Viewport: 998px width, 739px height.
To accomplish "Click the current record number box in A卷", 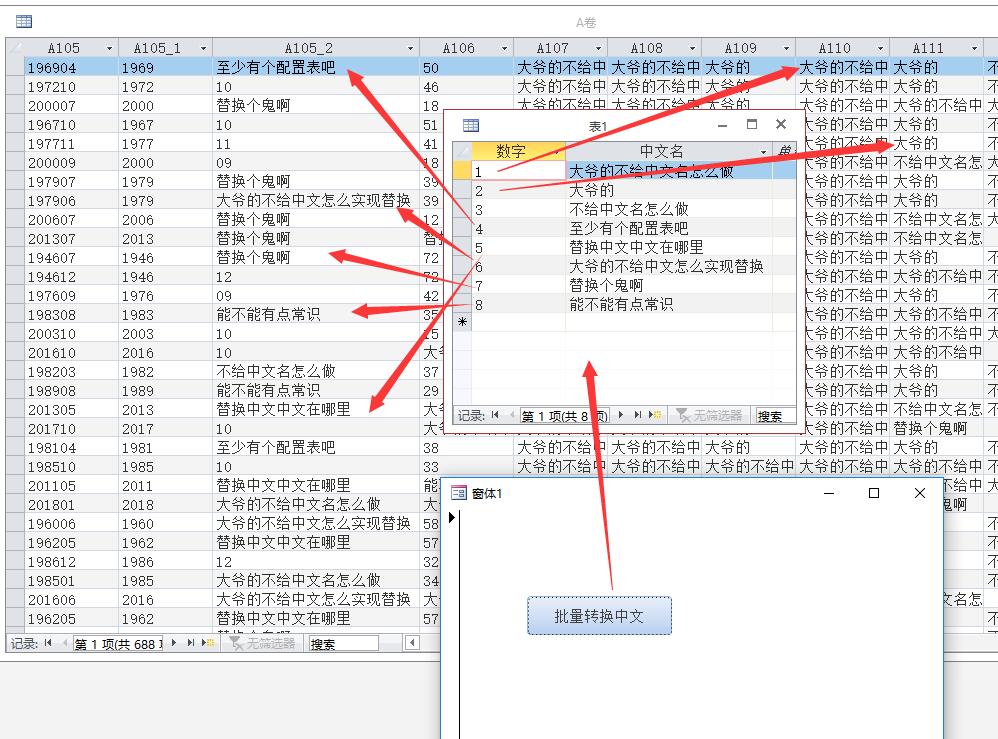I will pyautogui.click(x=118, y=644).
